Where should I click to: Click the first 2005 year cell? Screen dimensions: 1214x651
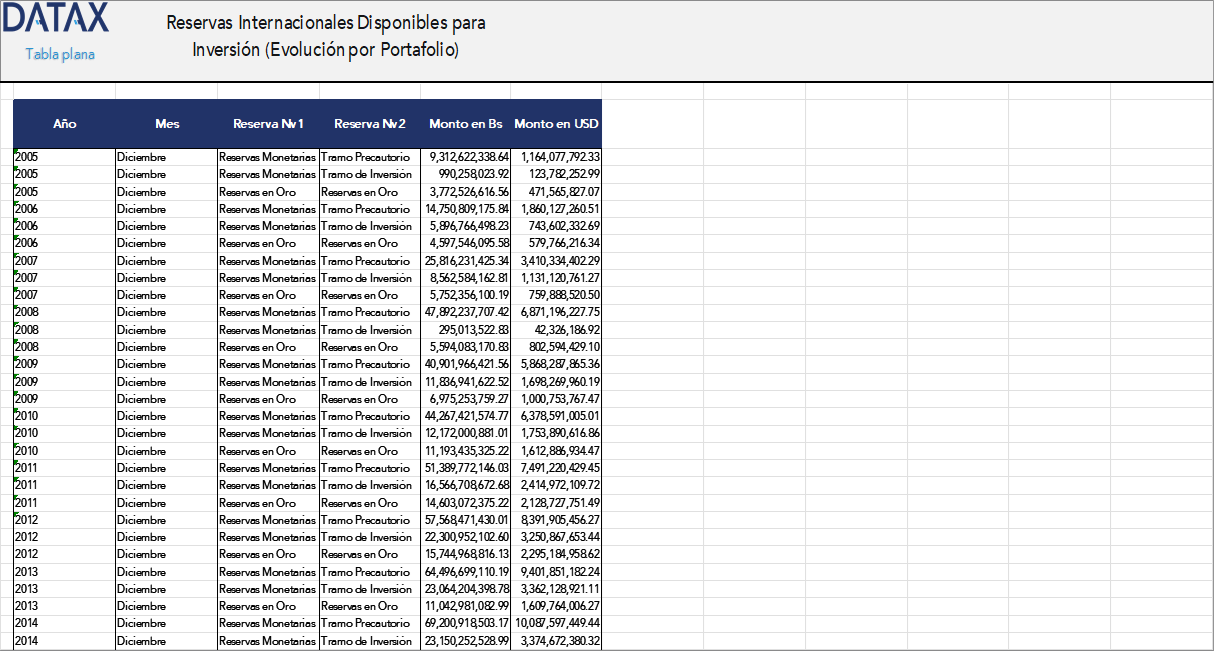[63, 157]
